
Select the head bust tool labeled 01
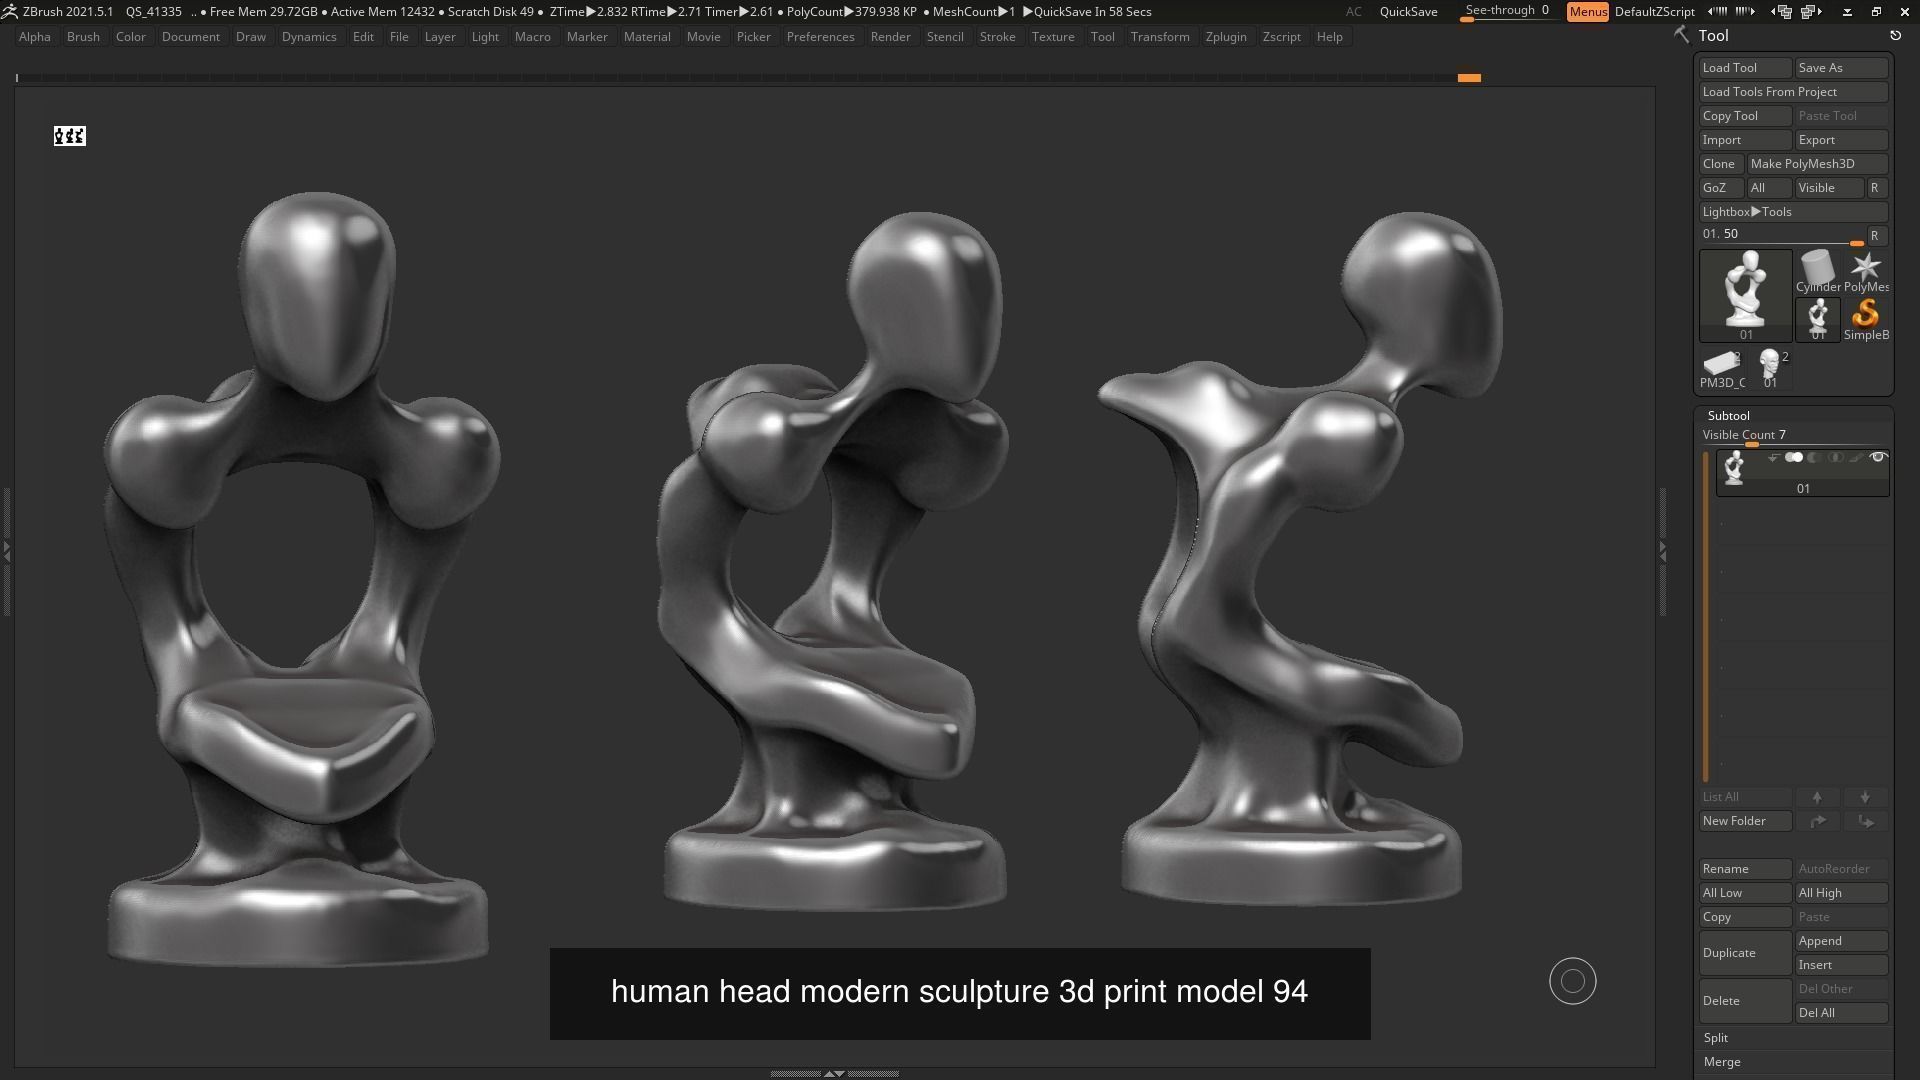1770,369
